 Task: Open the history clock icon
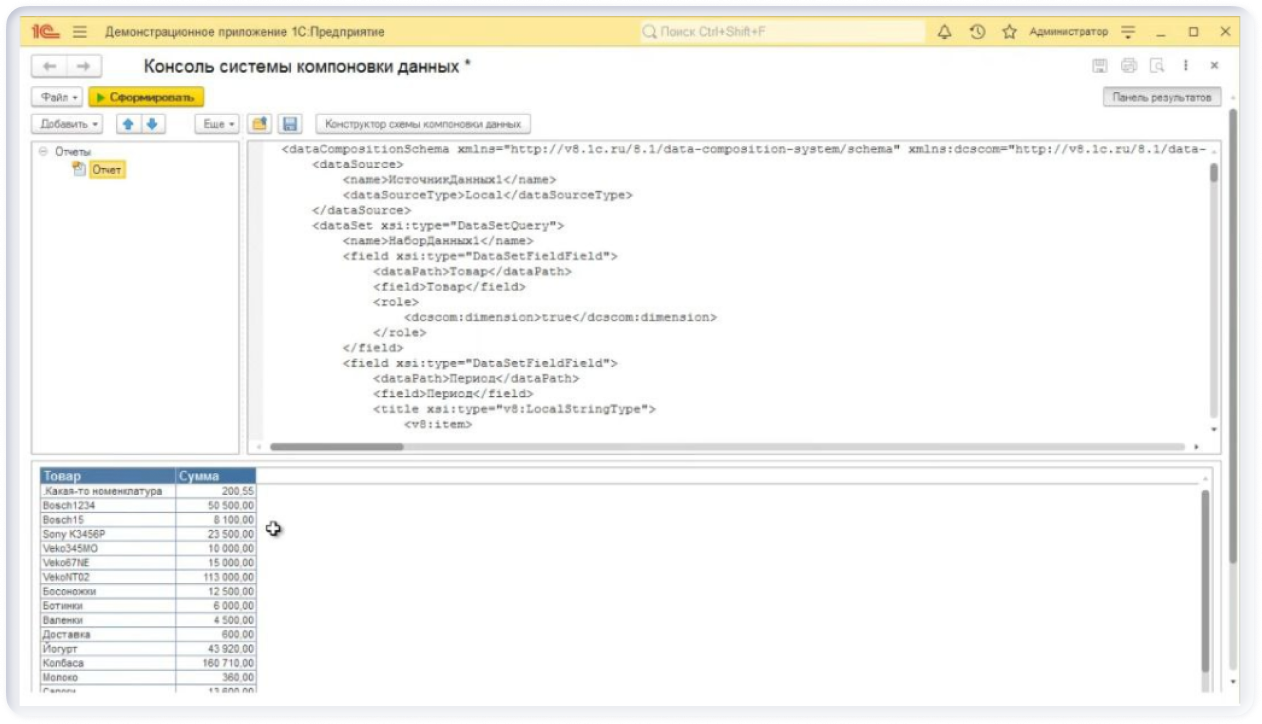[977, 32]
